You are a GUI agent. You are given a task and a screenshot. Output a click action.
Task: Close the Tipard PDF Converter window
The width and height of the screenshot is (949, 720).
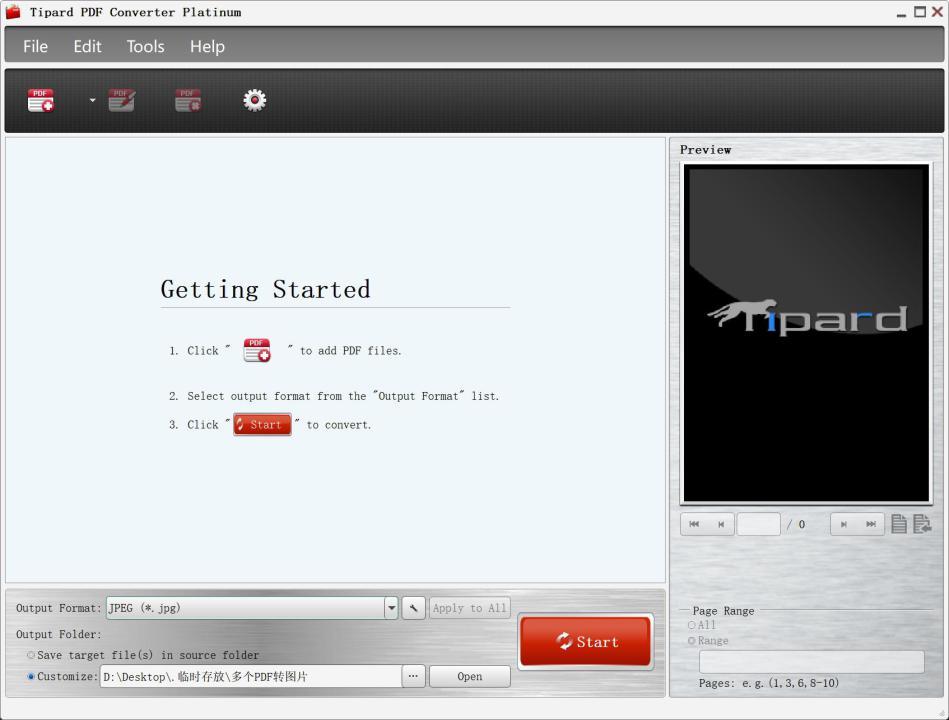click(x=937, y=11)
